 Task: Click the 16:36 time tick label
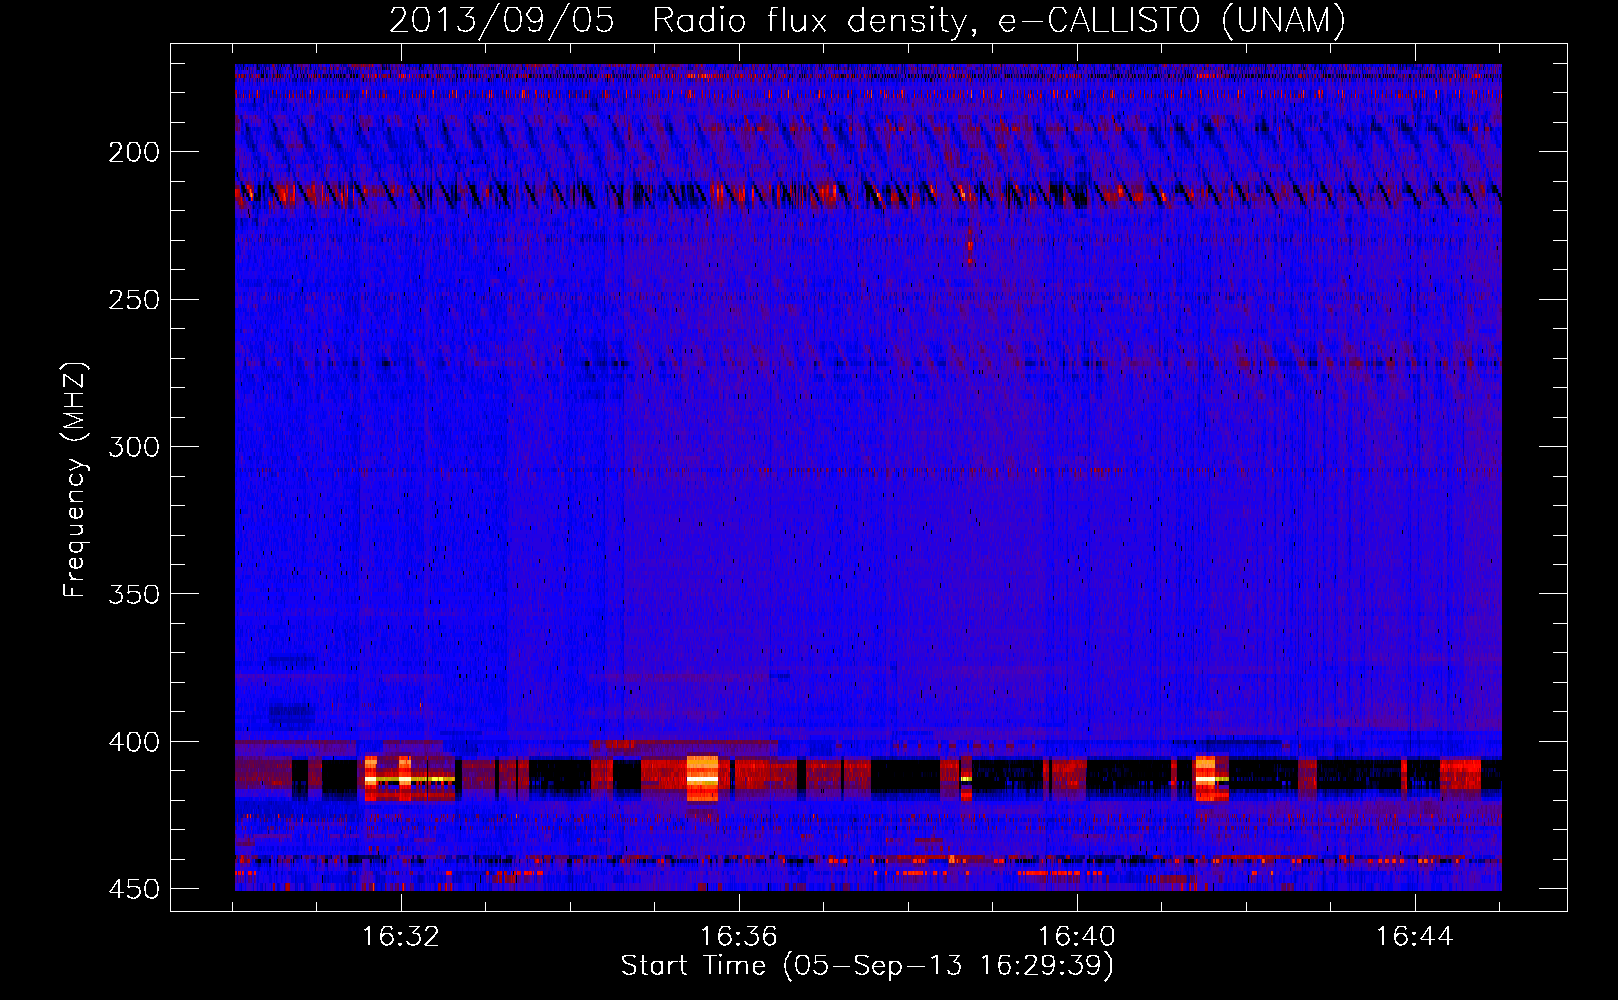(739, 937)
